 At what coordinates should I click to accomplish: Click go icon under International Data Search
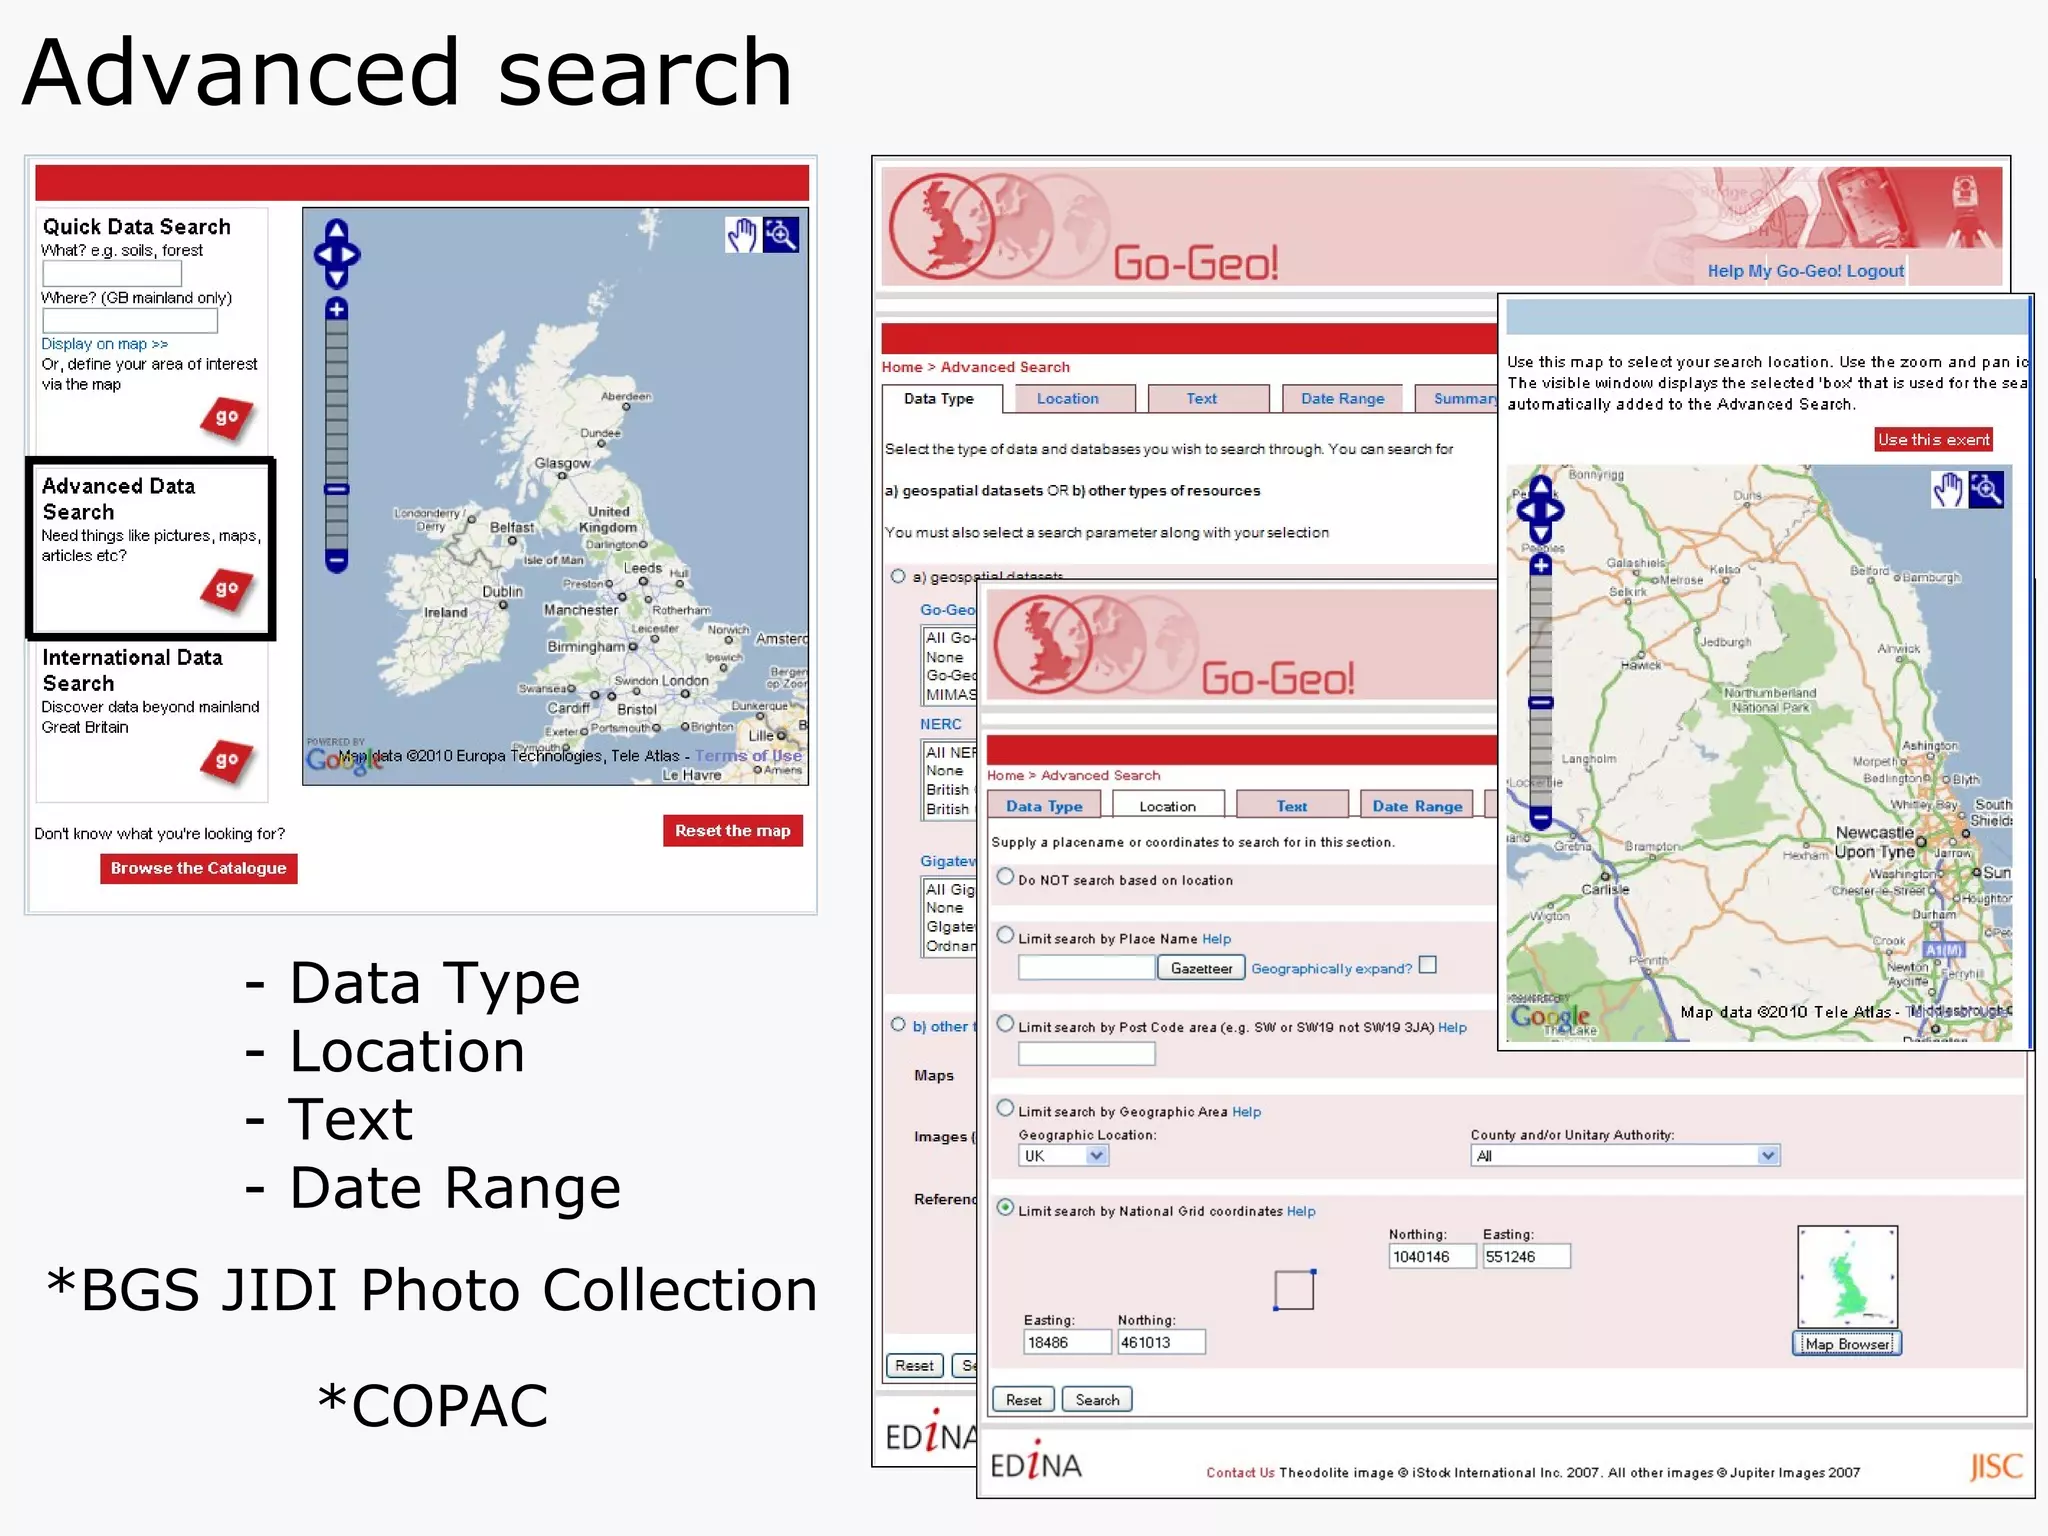[227, 761]
